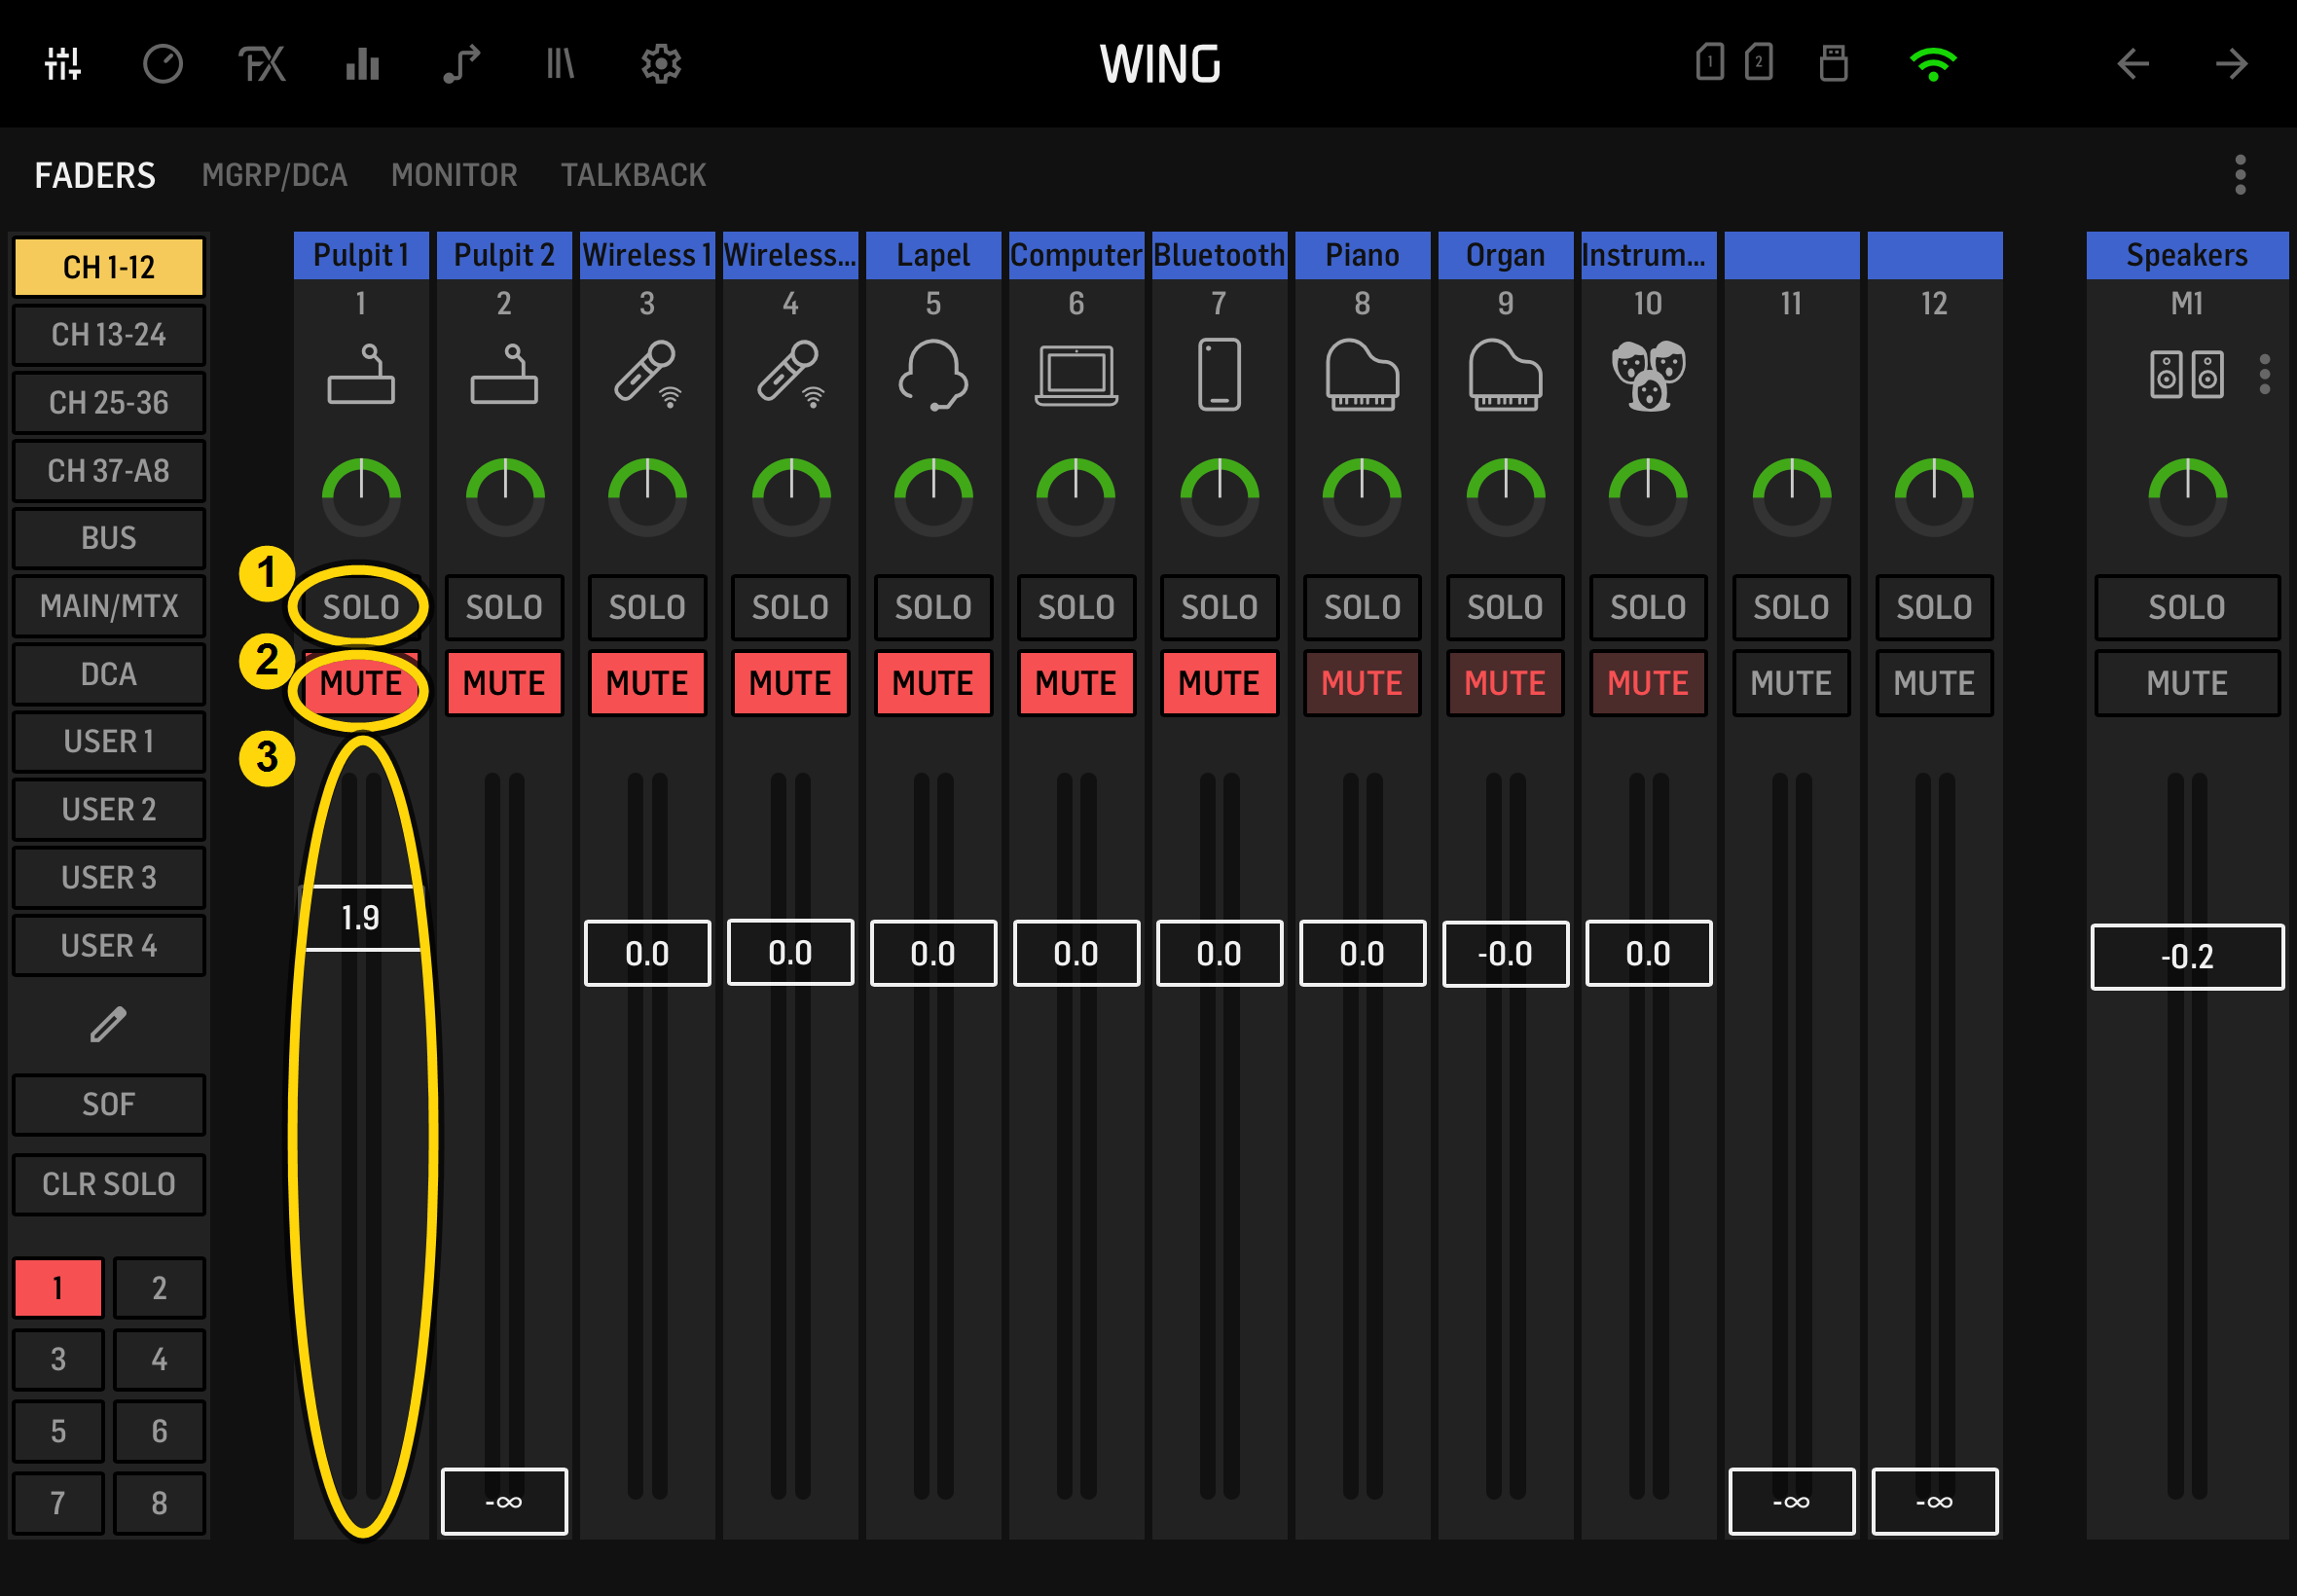Select the Organ channel icon
Screen dimensions: 2297x1596
point(1505,375)
